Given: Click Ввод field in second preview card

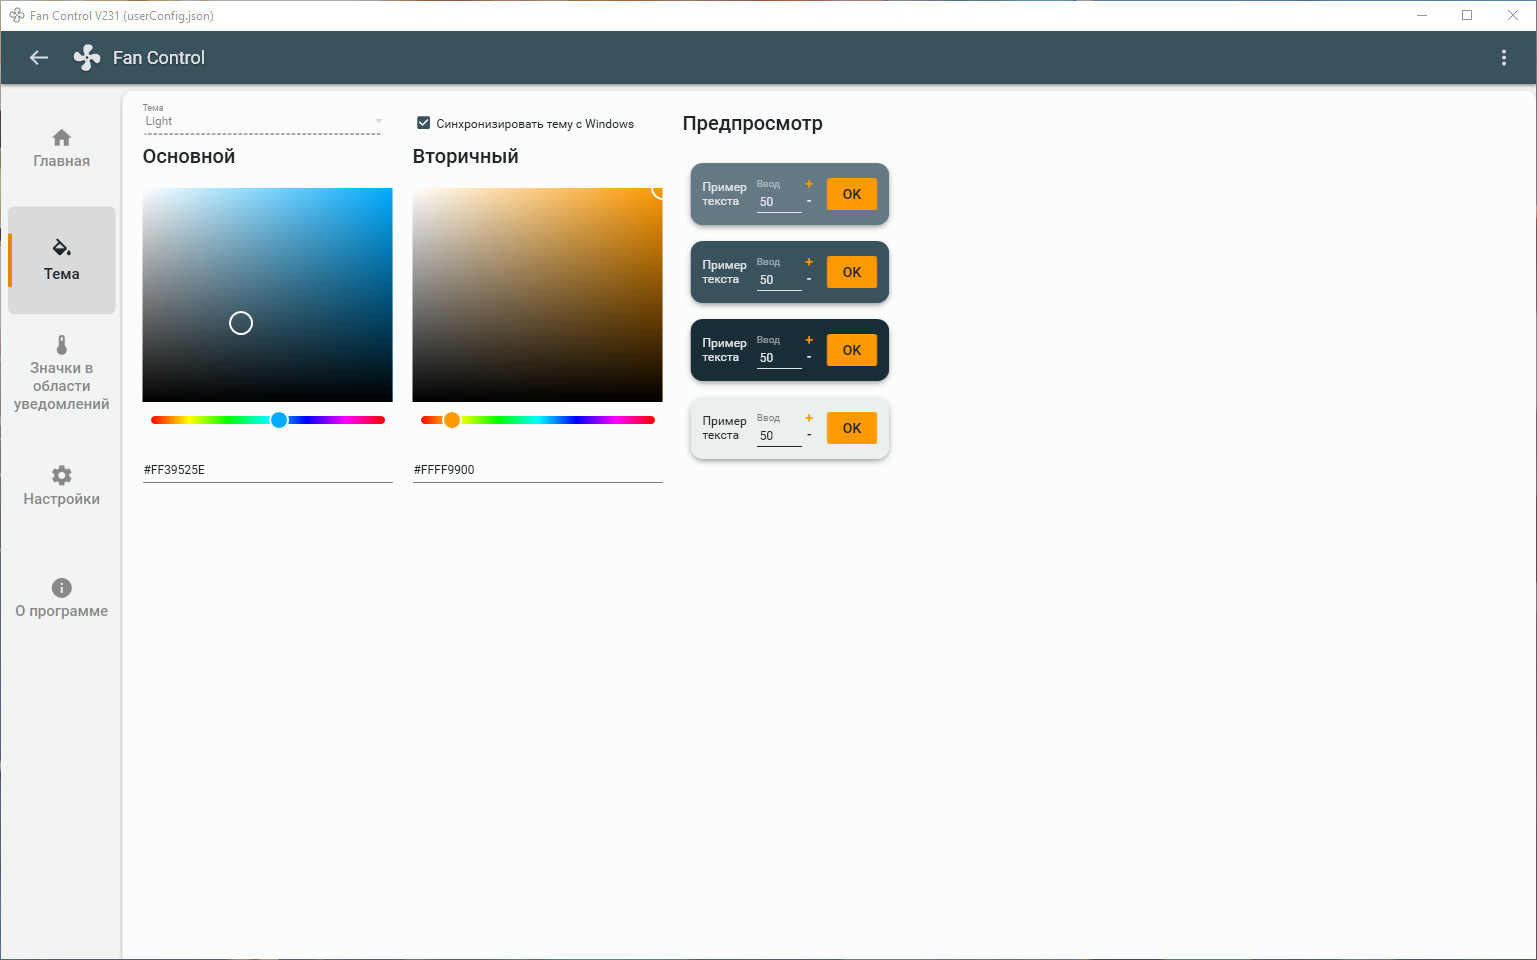Looking at the screenshot, I should [779, 274].
